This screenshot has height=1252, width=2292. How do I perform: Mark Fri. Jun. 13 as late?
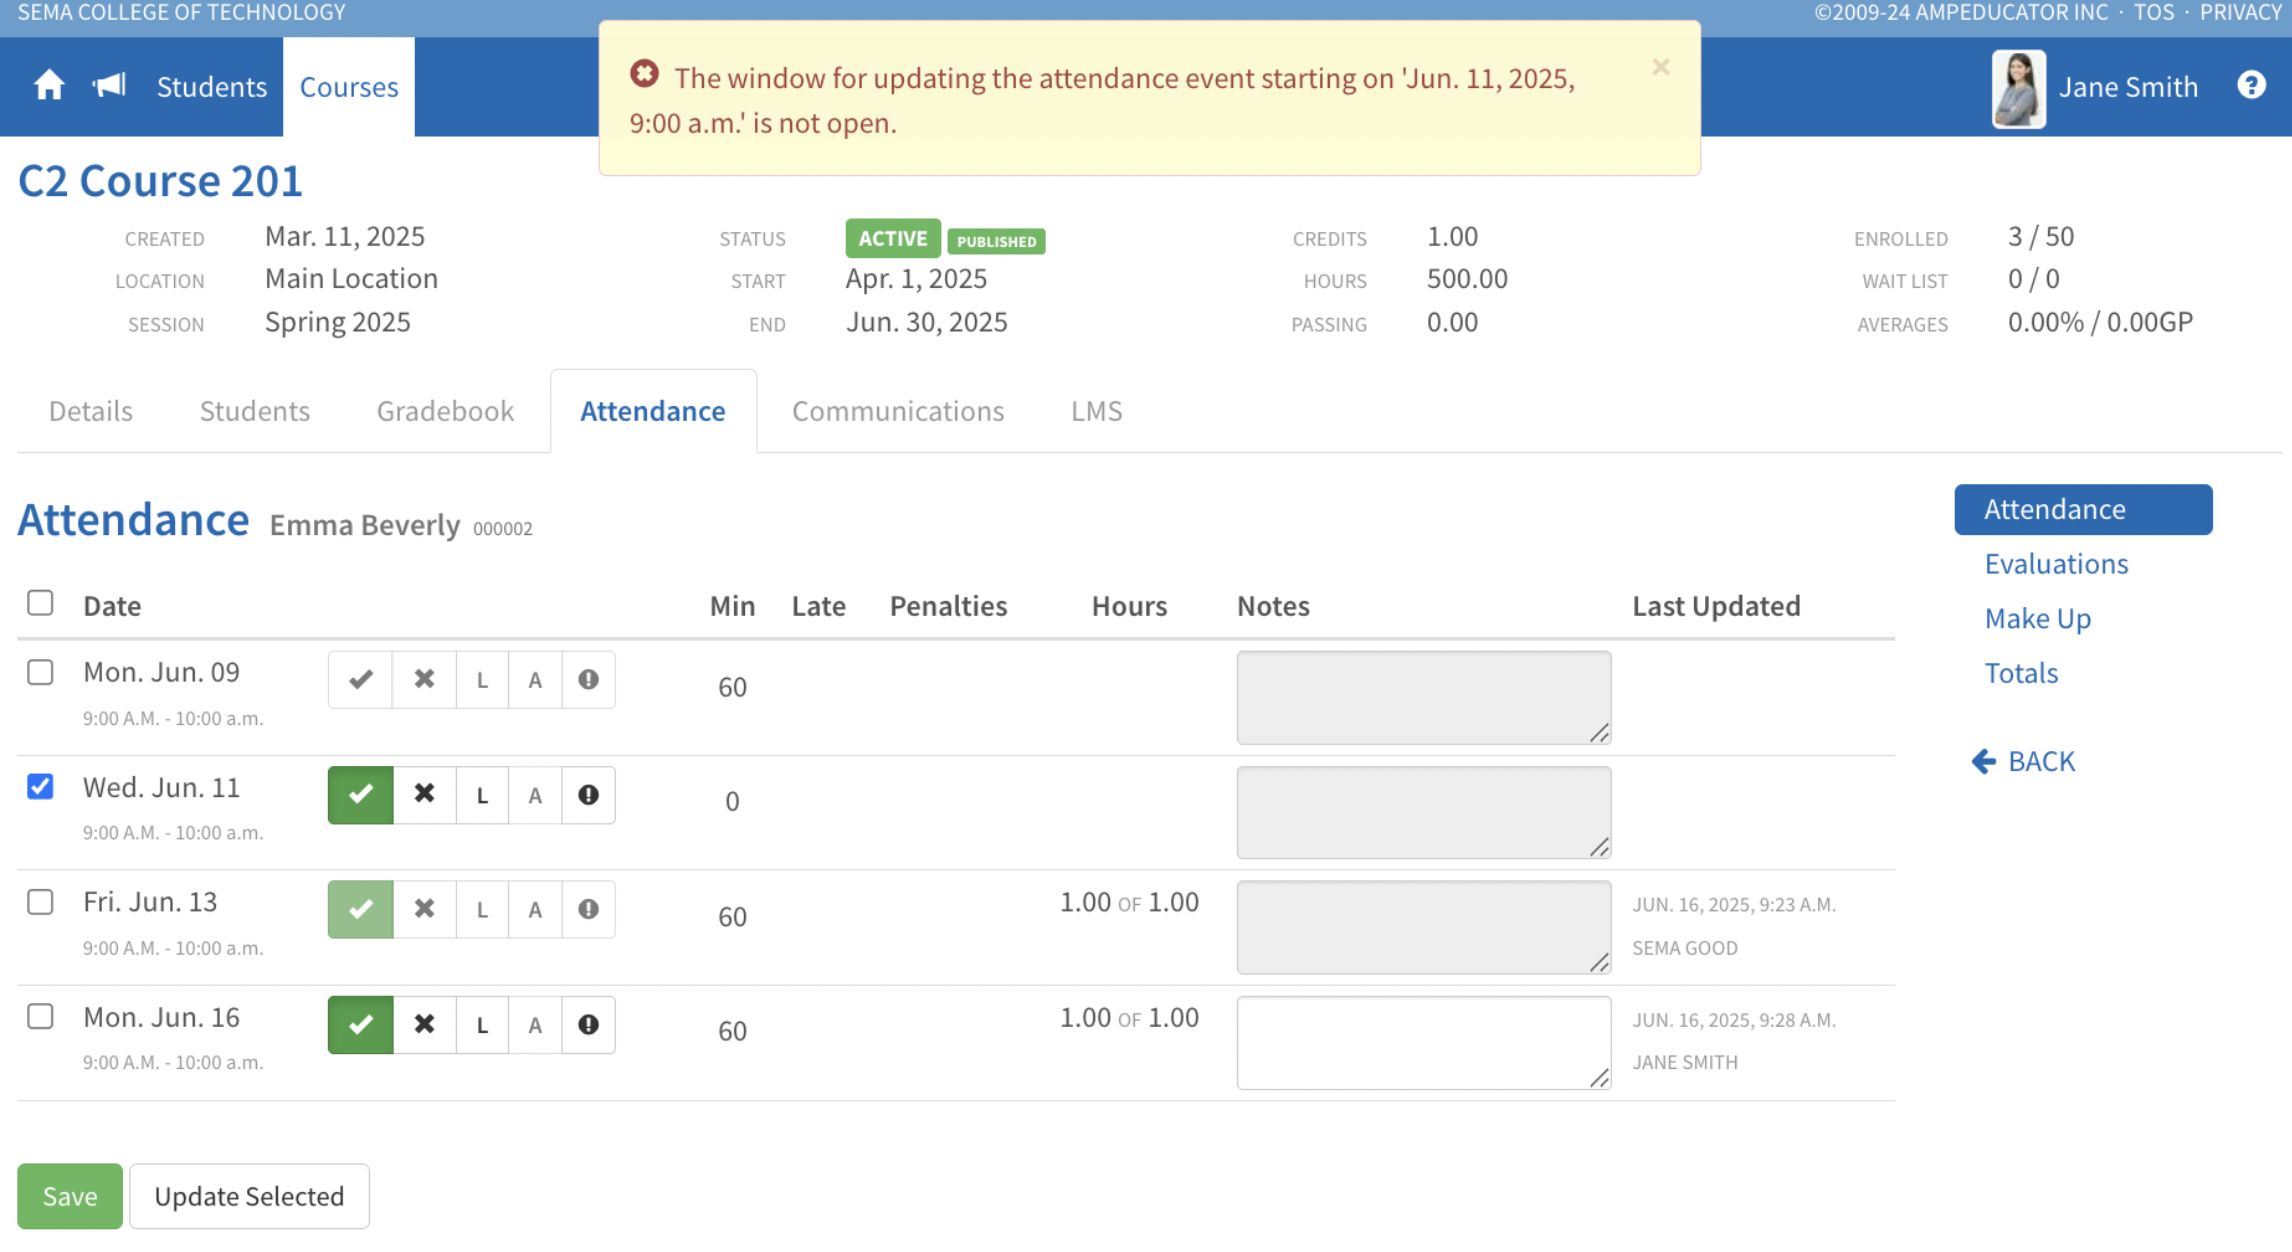[x=482, y=910]
